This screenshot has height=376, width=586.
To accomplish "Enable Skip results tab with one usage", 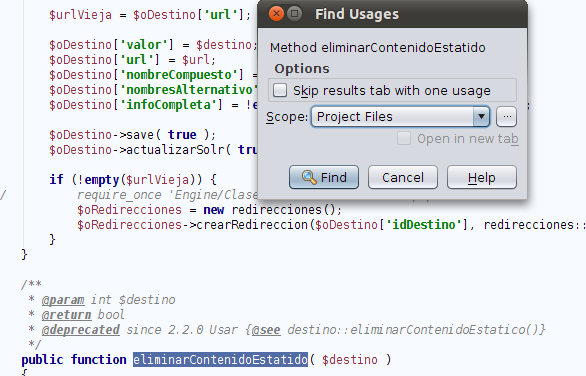I will click(x=280, y=90).
